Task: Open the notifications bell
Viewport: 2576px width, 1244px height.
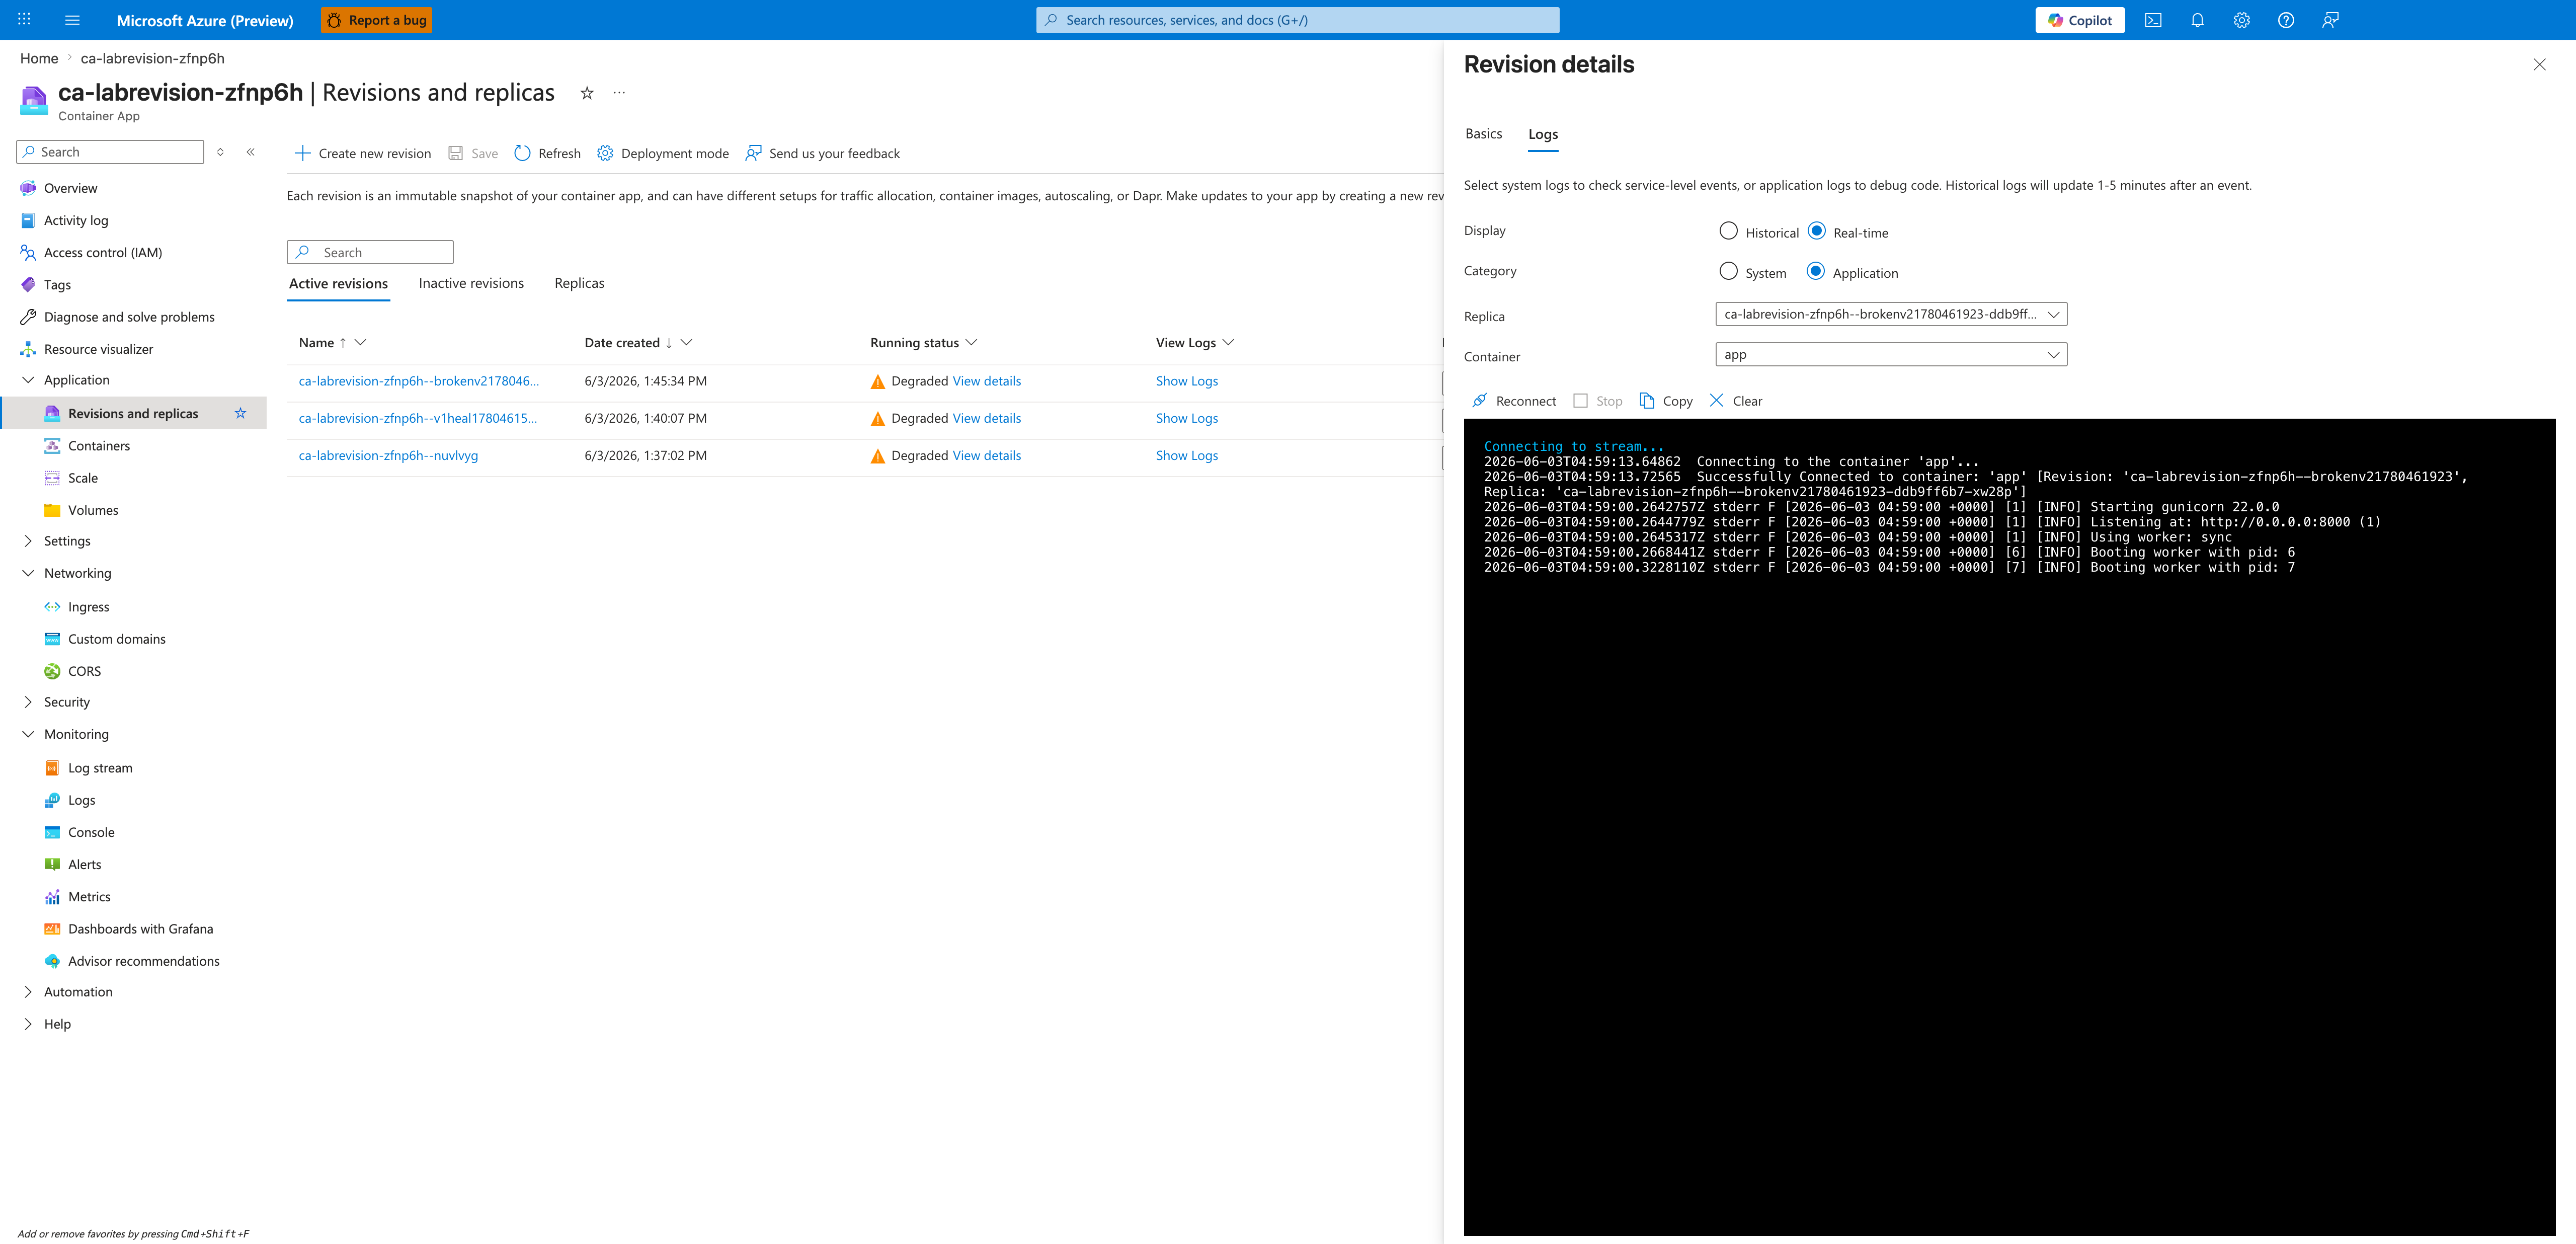Action: (x=2197, y=20)
